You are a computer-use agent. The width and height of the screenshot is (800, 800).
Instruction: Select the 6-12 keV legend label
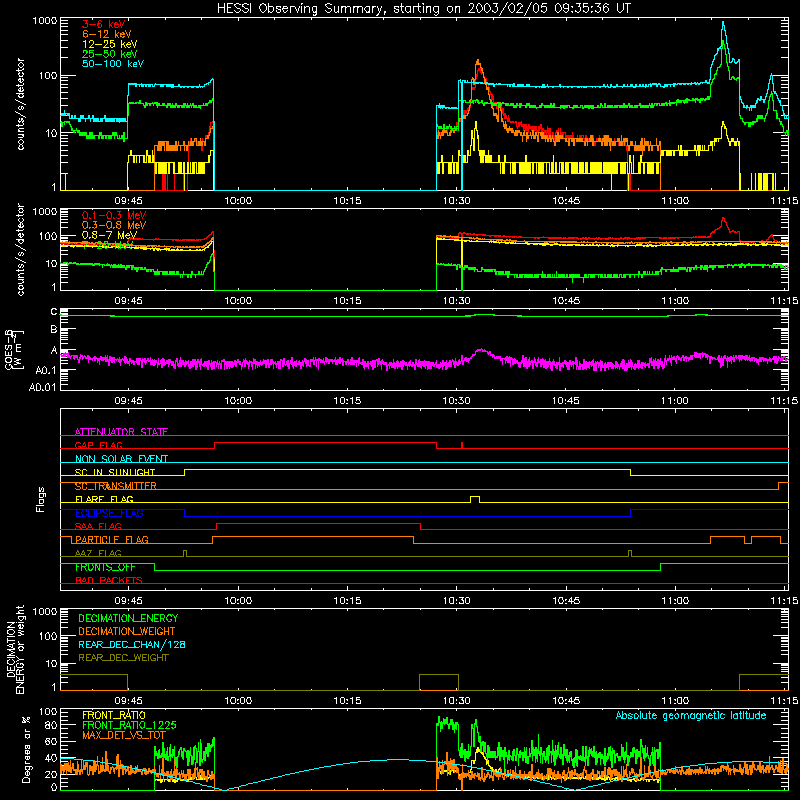point(106,34)
